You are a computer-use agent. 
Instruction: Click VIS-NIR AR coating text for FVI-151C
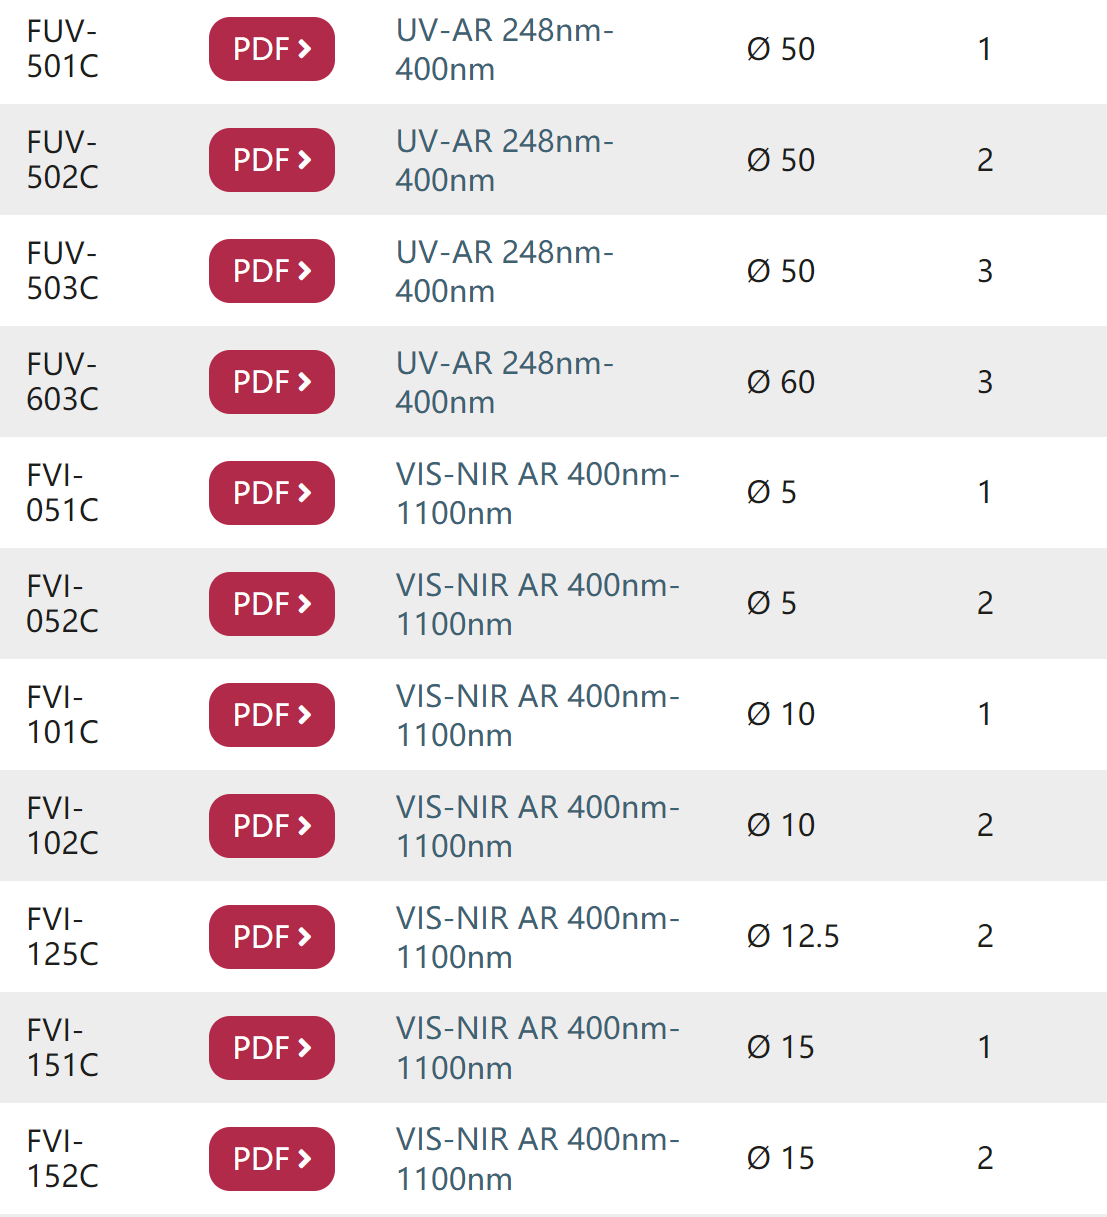[x=538, y=1048]
